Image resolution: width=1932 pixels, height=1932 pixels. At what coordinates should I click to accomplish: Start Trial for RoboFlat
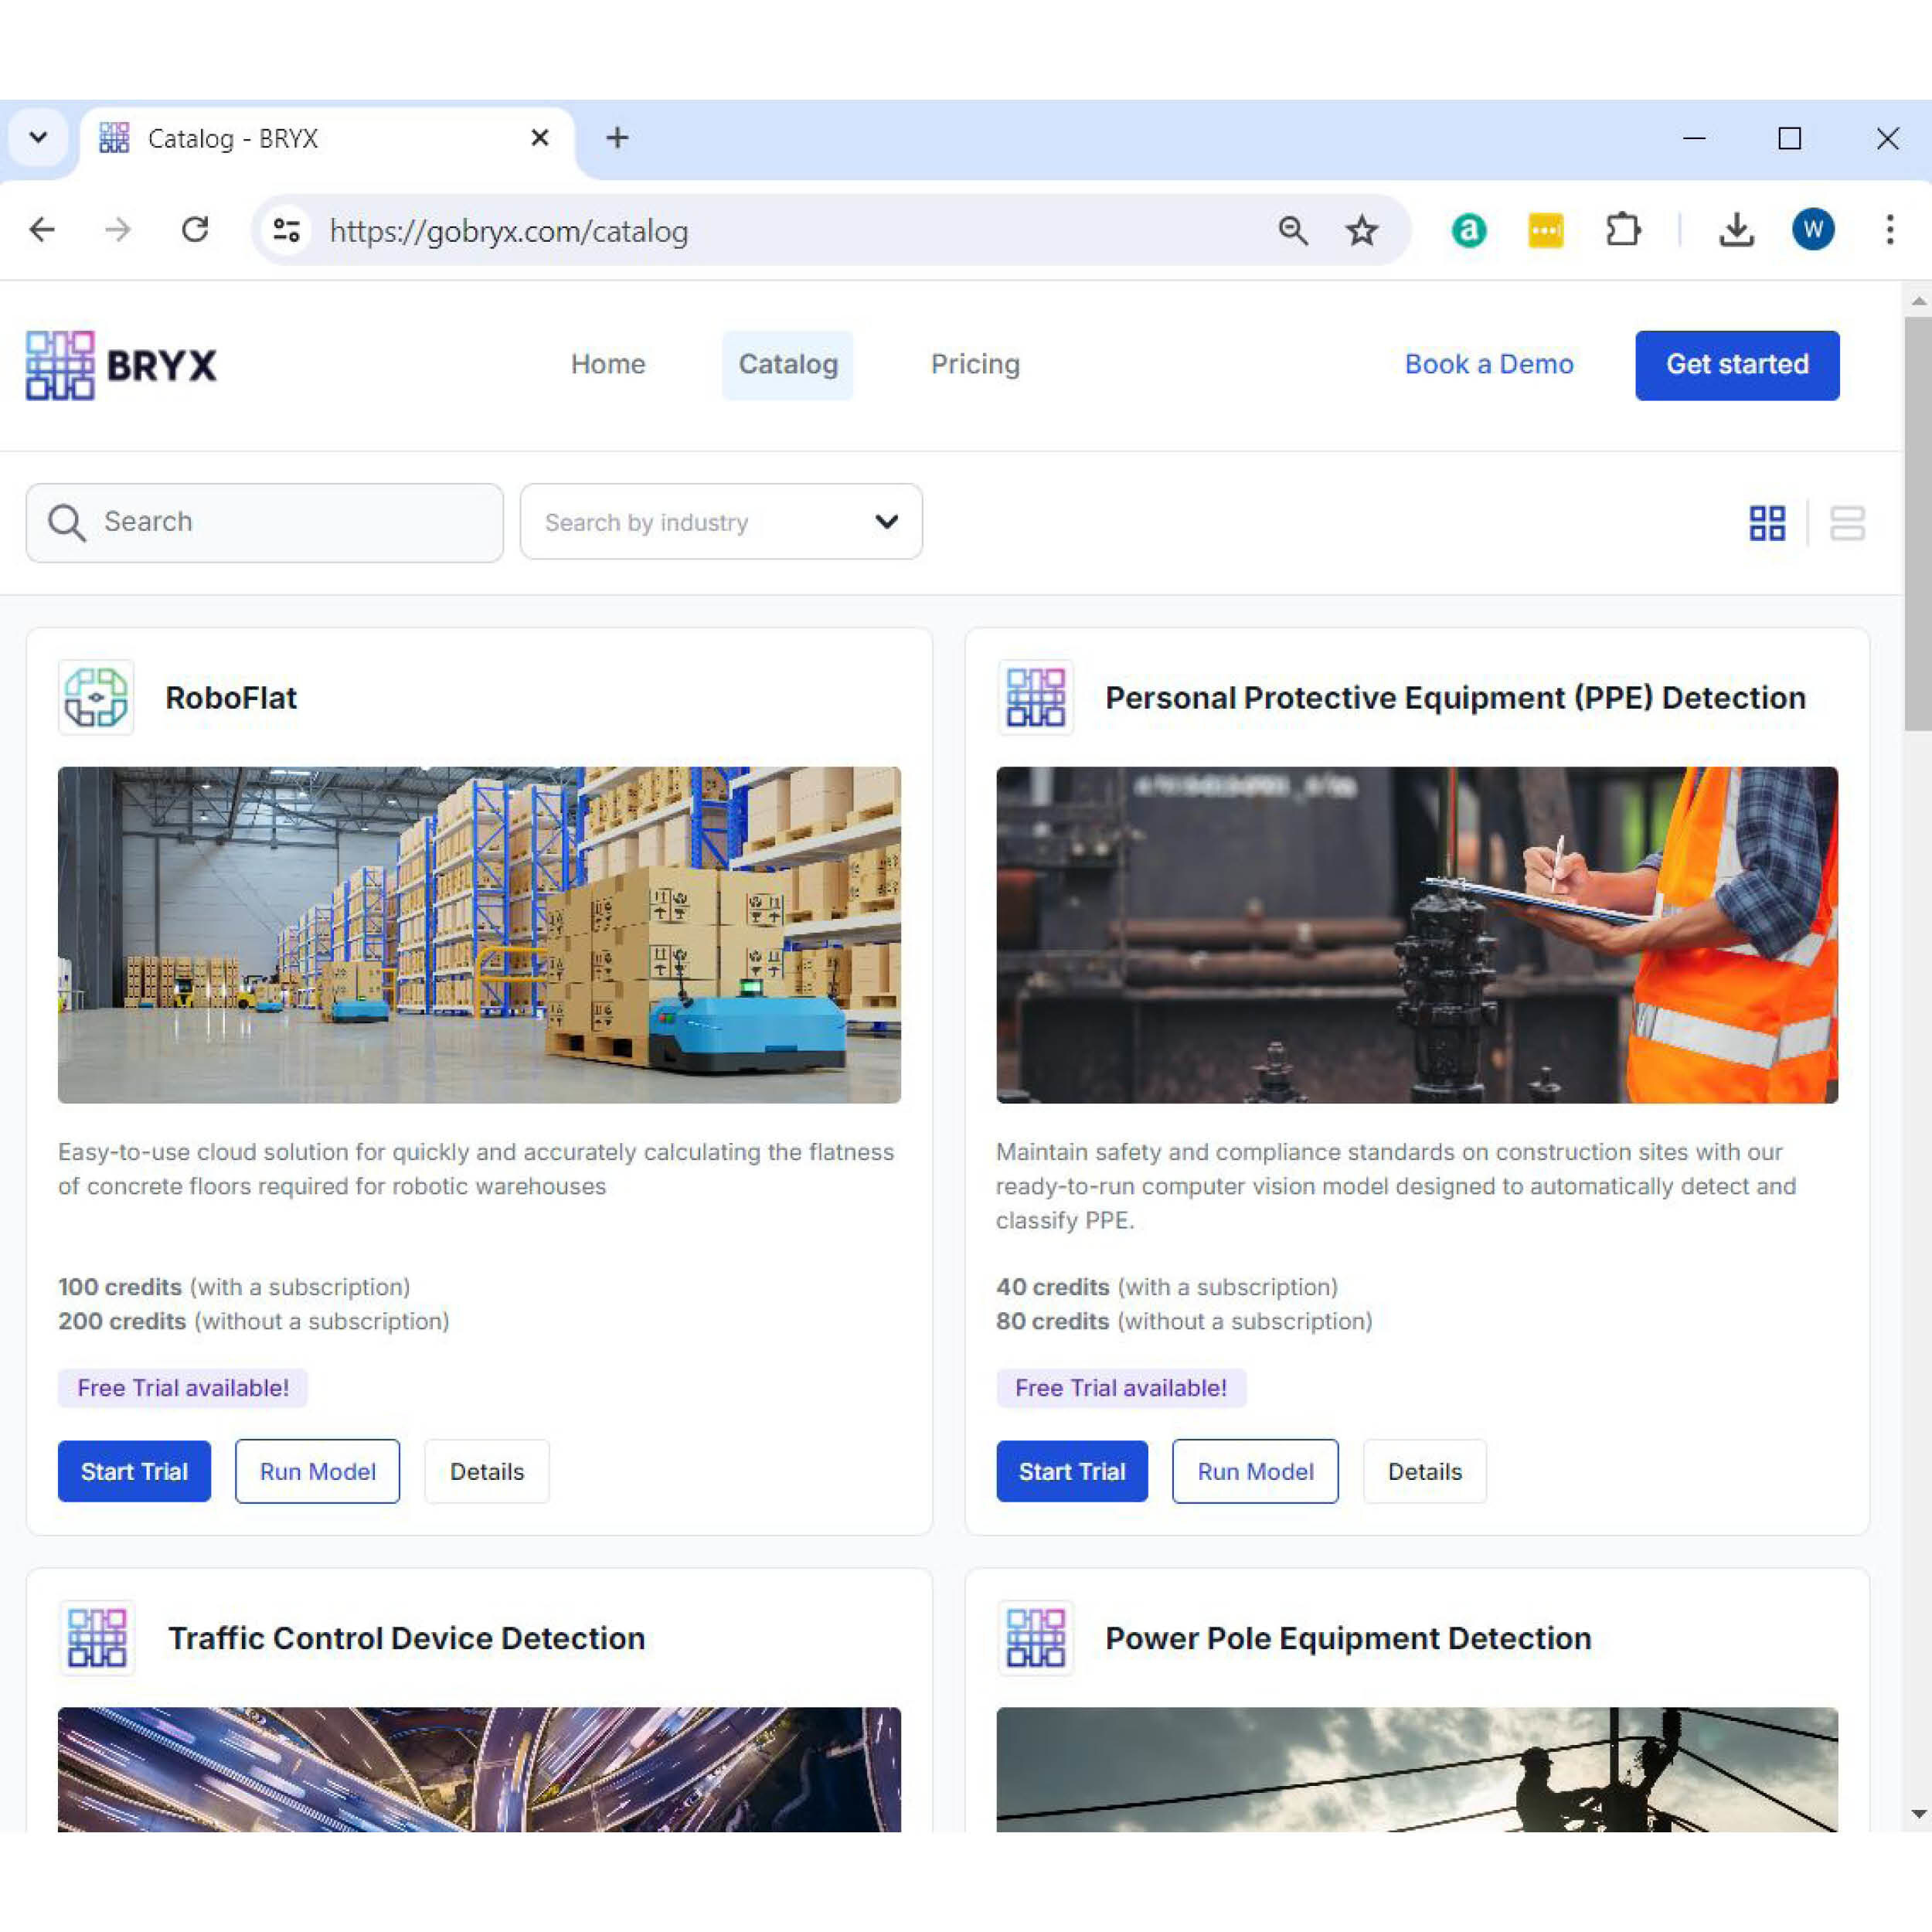pyautogui.click(x=134, y=1471)
